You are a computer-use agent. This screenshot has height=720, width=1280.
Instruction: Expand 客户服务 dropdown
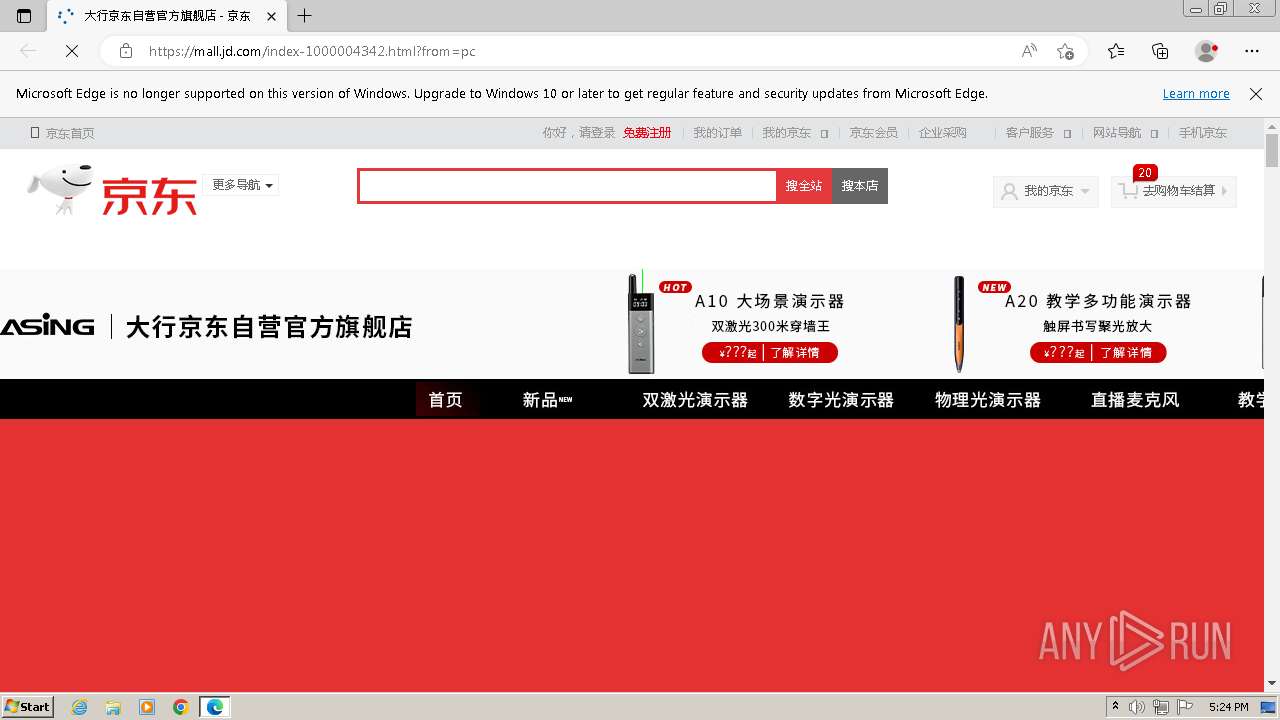1038,133
